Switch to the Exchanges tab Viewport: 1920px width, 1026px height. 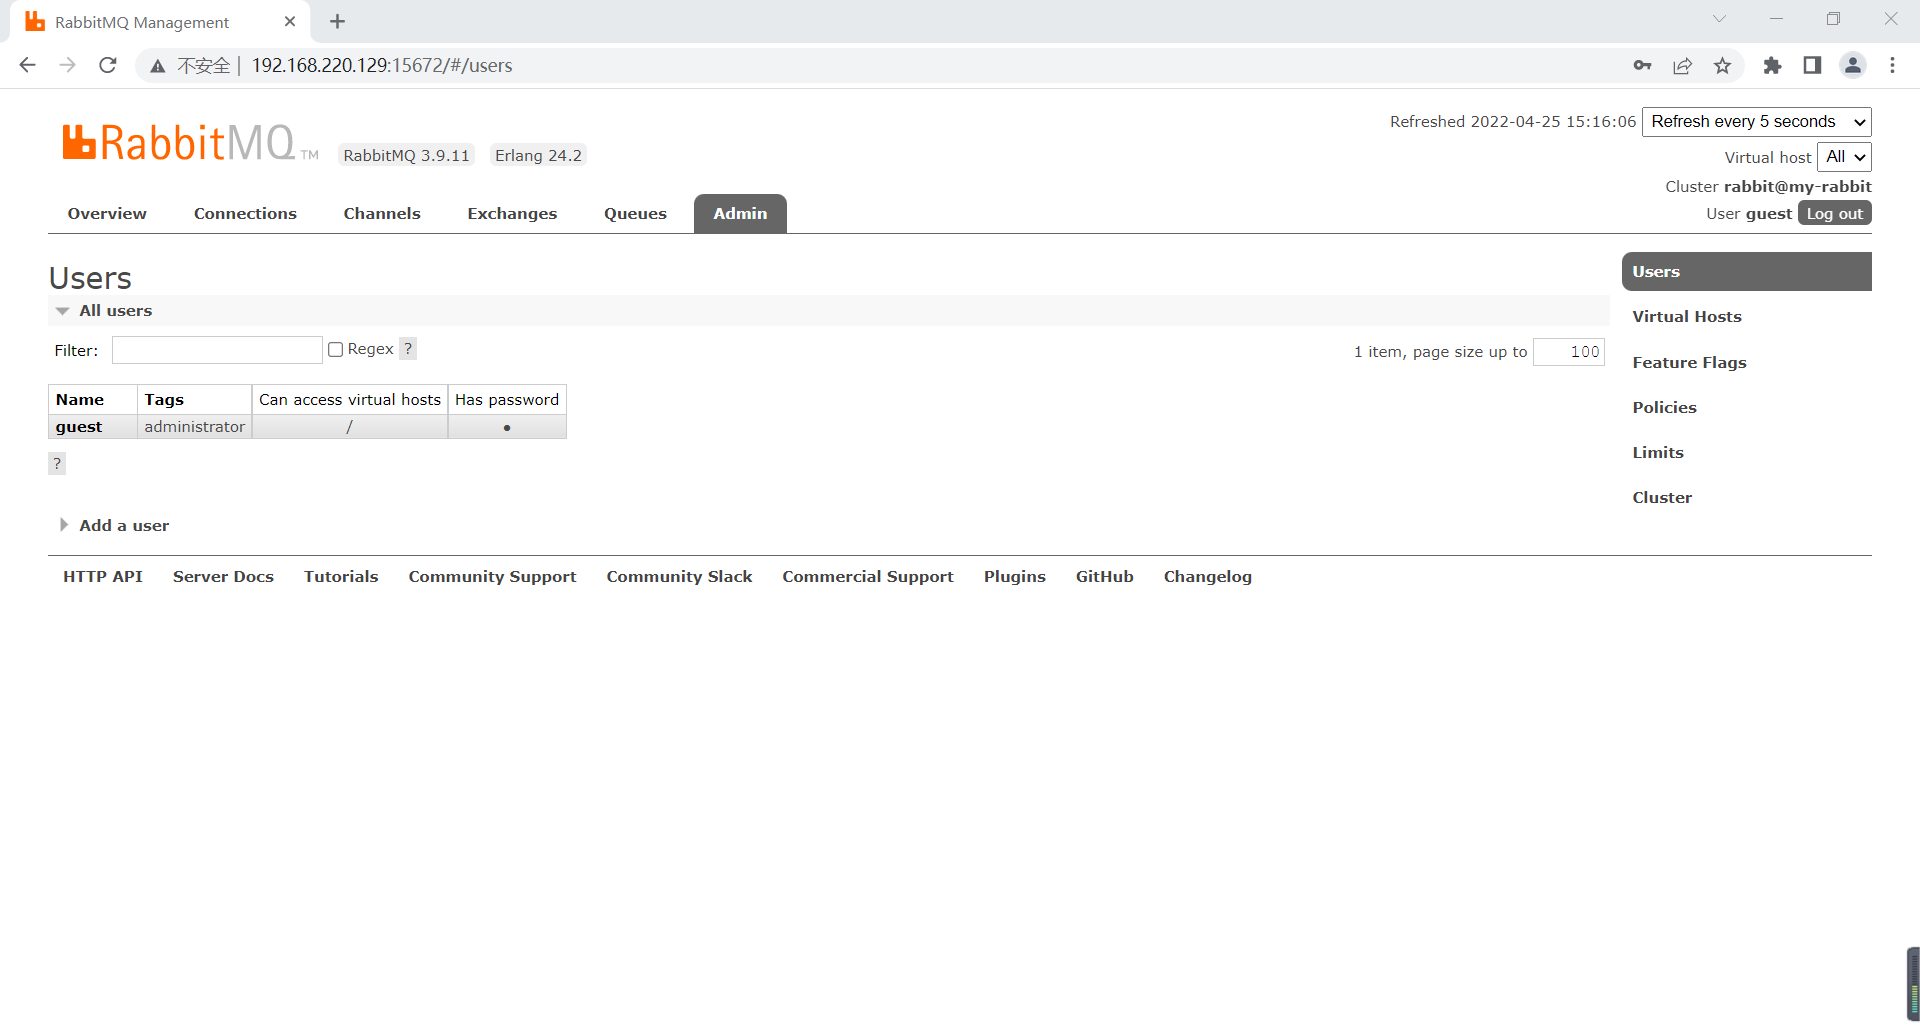(x=512, y=214)
